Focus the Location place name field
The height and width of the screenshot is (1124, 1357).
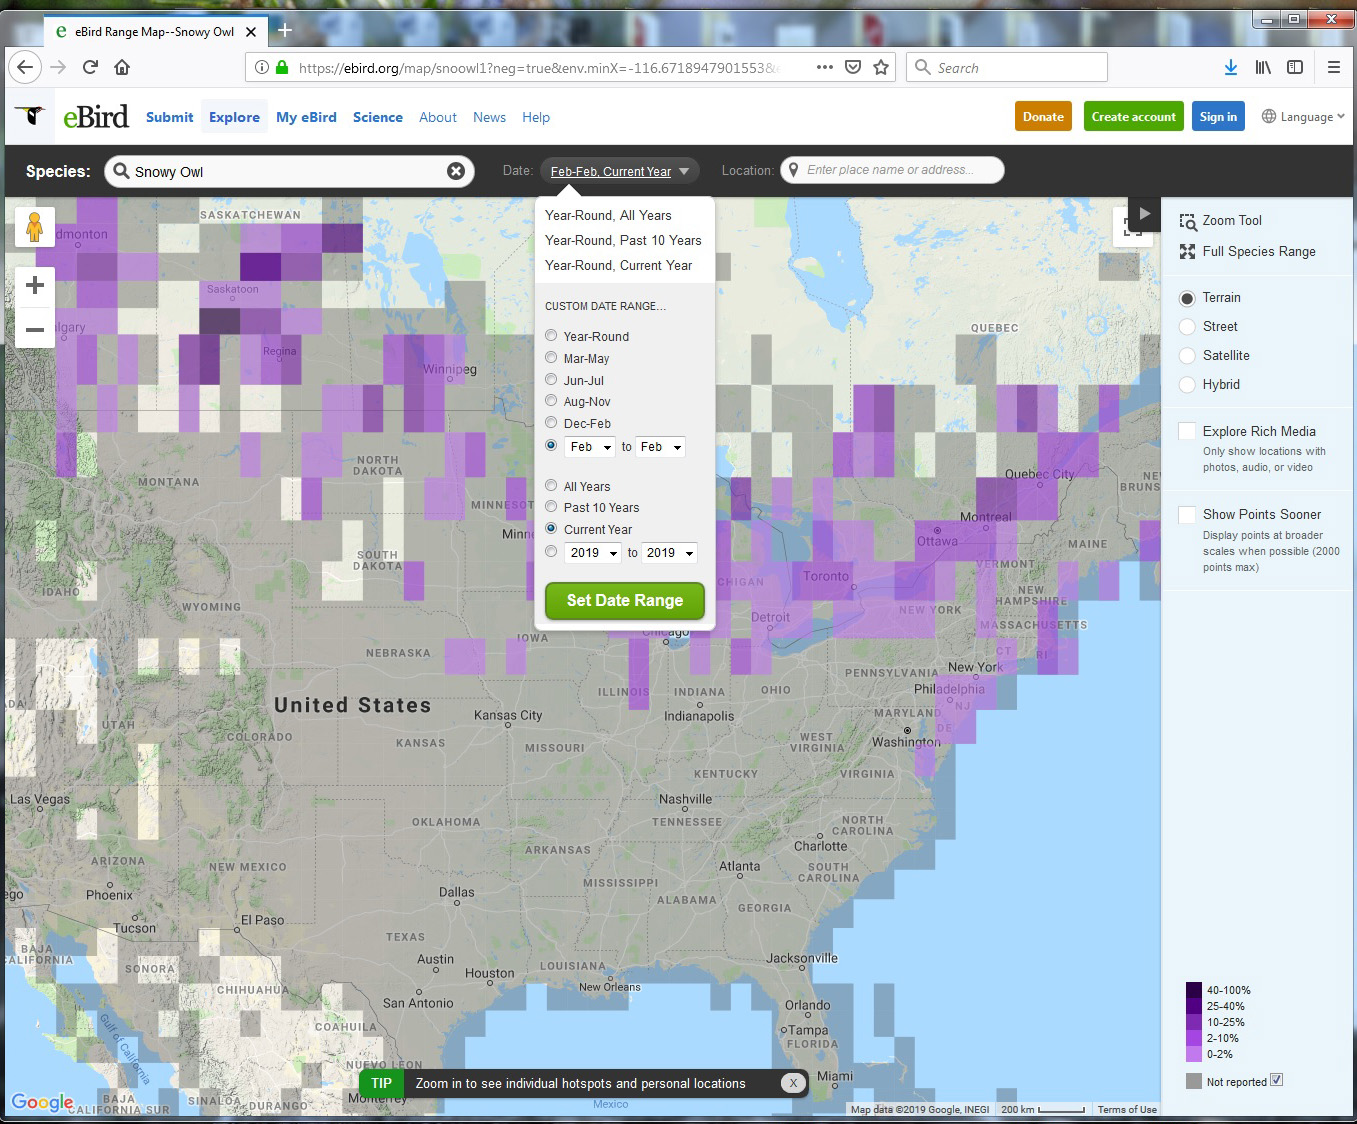[892, 170]
